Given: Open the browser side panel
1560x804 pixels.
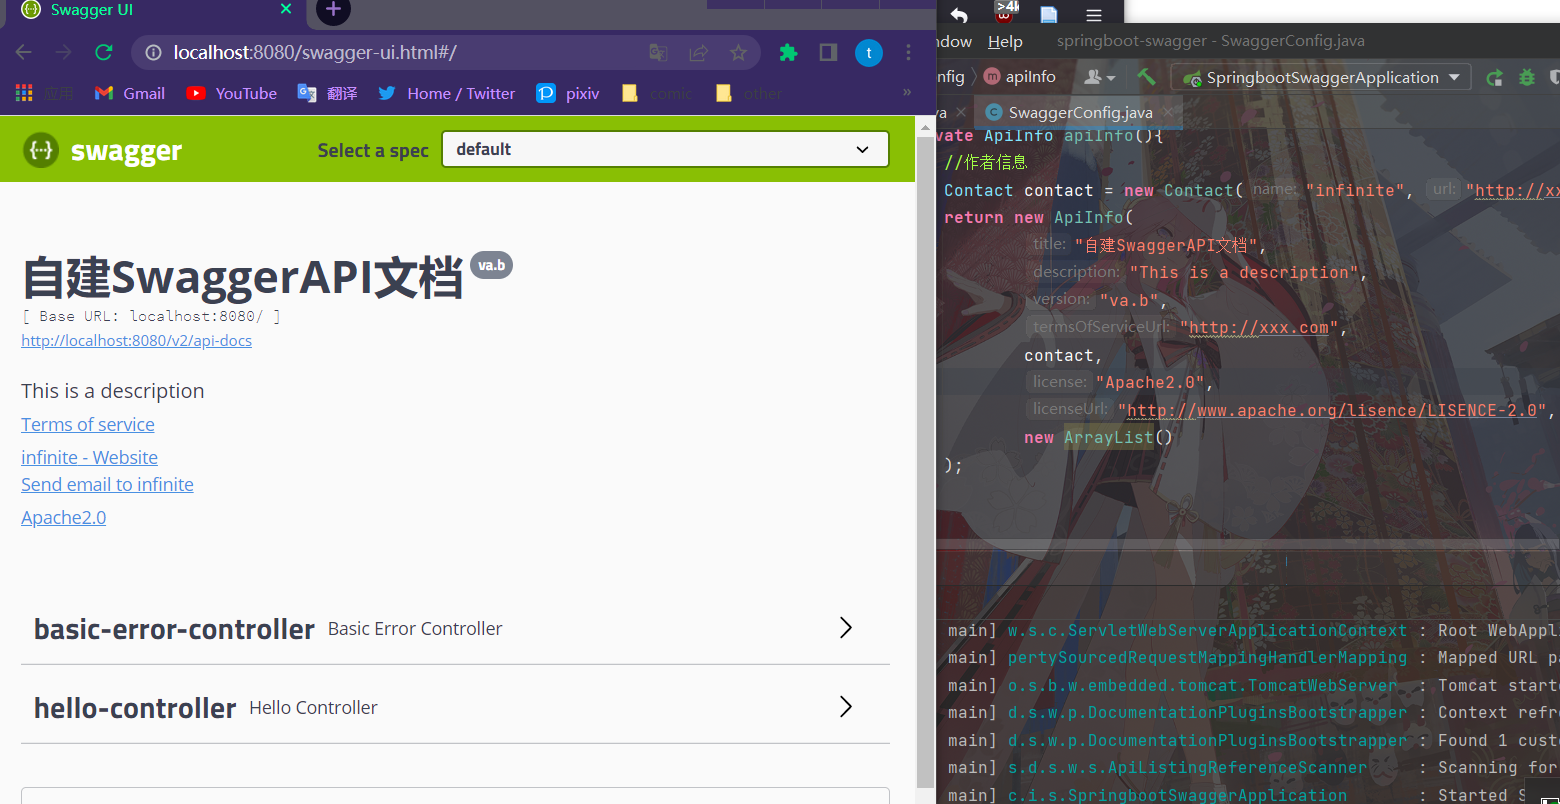Looking at the screenshot, I should tap(828, 53).
